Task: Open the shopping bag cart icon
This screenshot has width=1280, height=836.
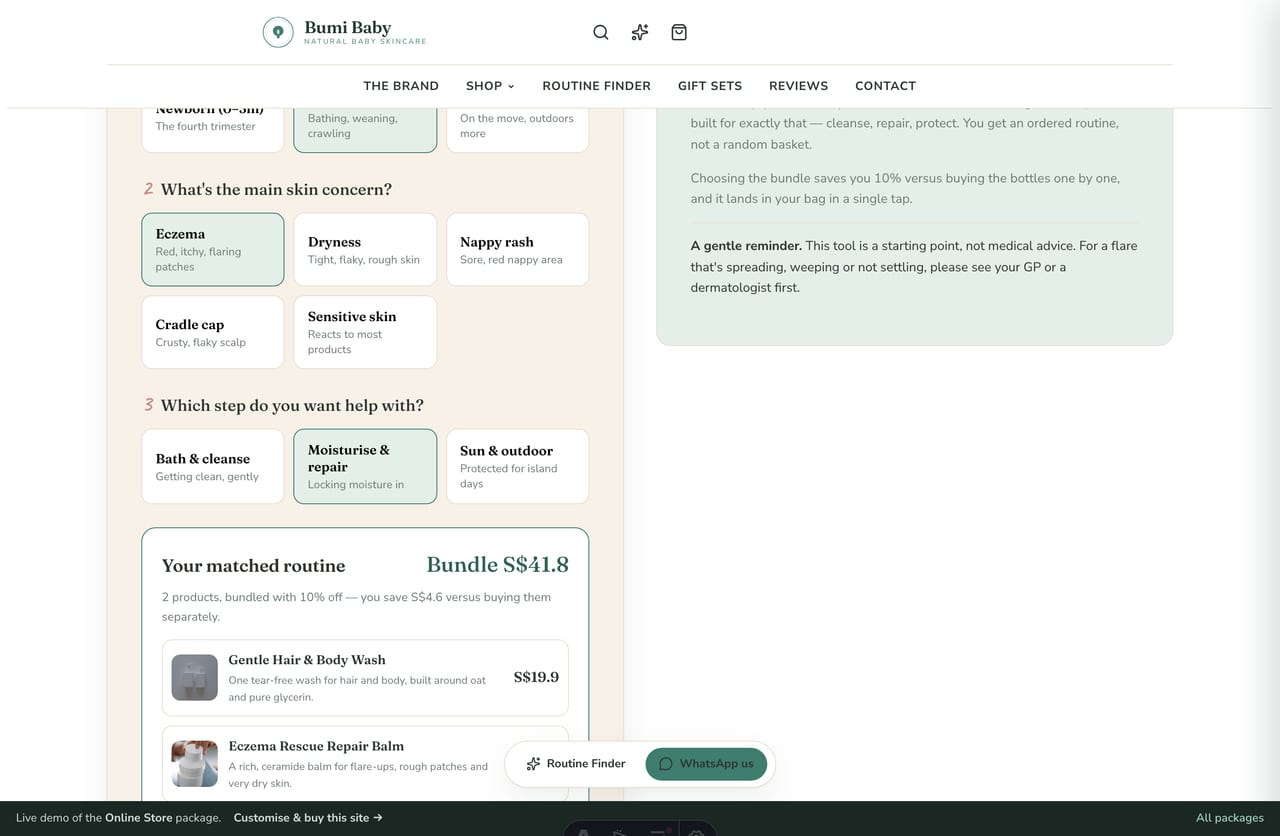Action: tap(679, 32)
